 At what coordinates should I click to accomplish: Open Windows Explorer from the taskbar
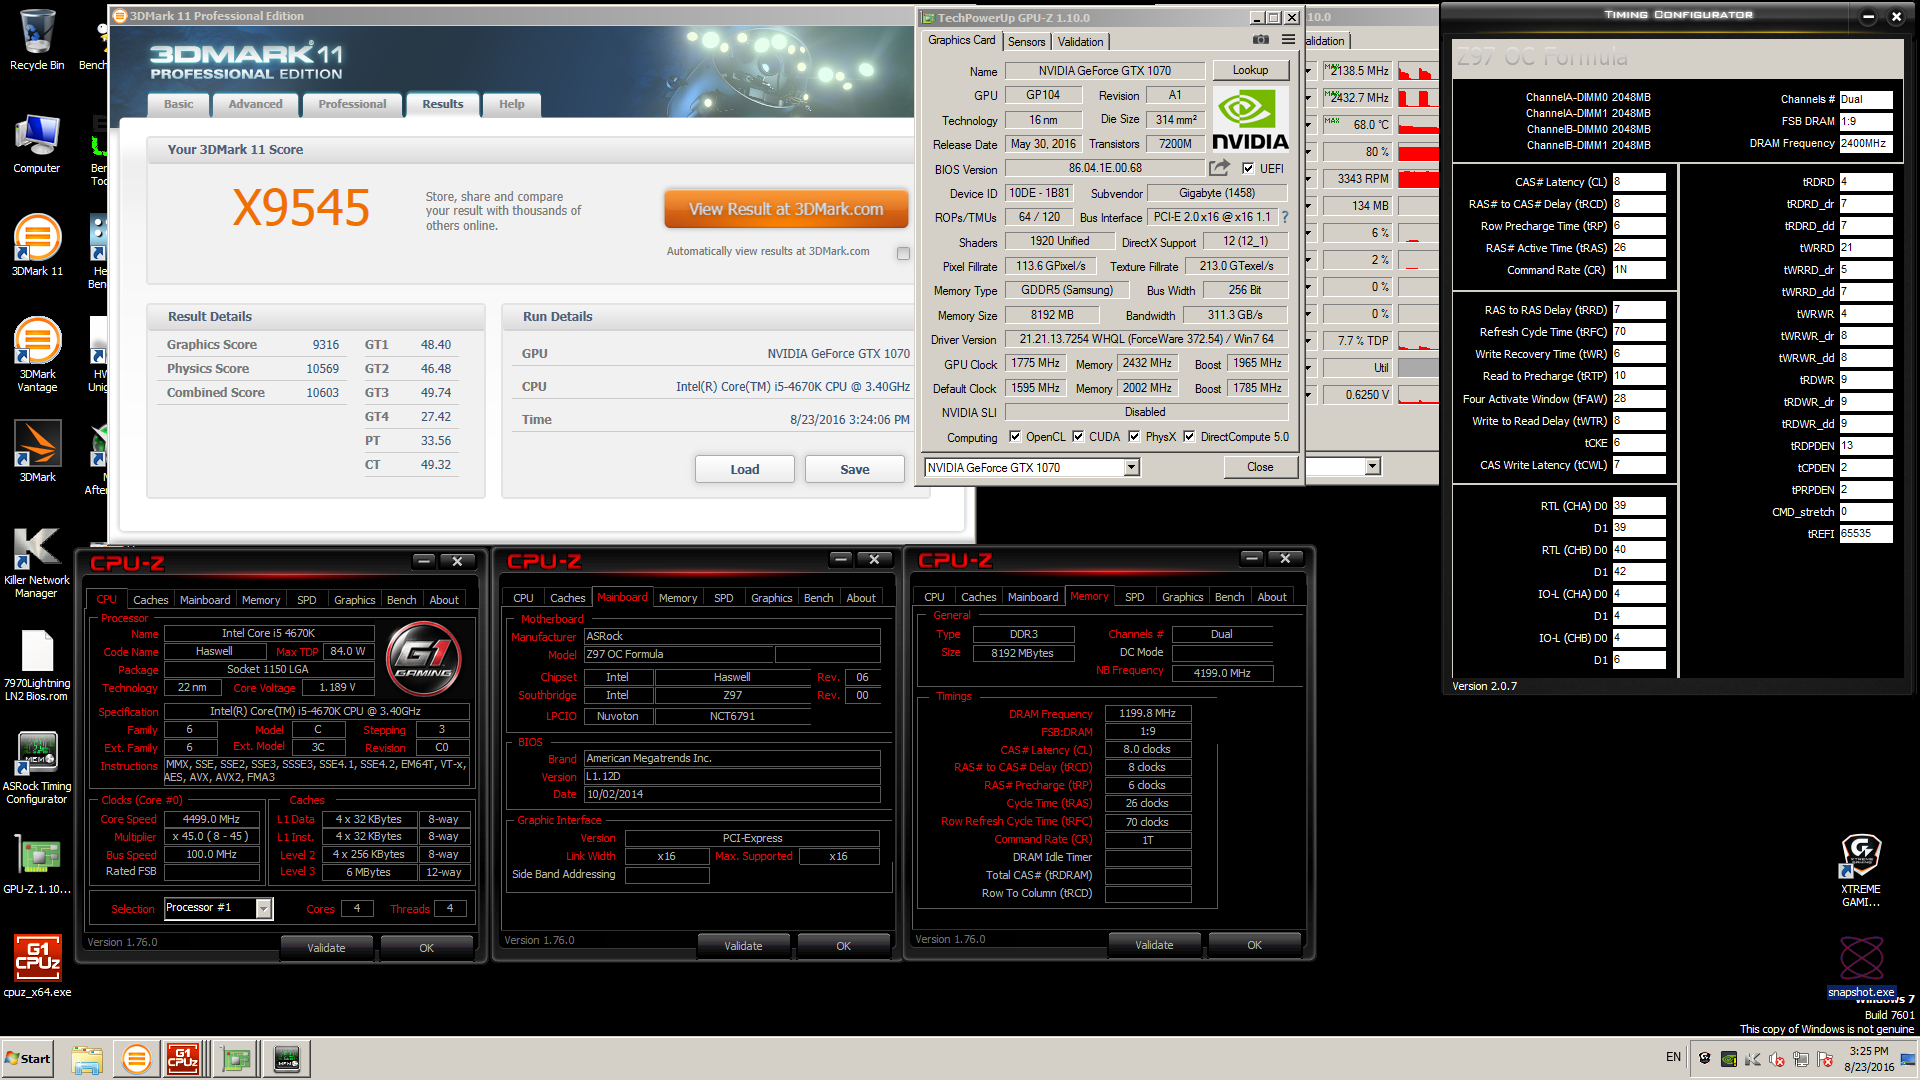pyautogui.click(x=87, y=1059)
